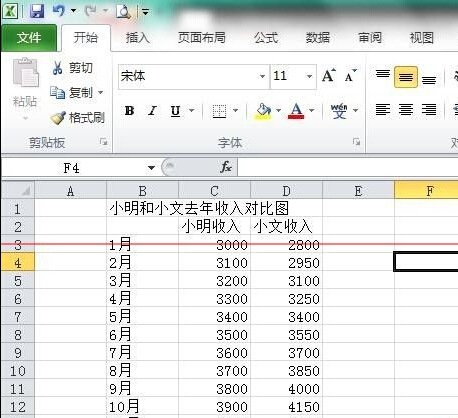This screenshot has width=458, height=418.
Task: Click 格式刷 (Format Painter)
Action: (x=77, y=117)
